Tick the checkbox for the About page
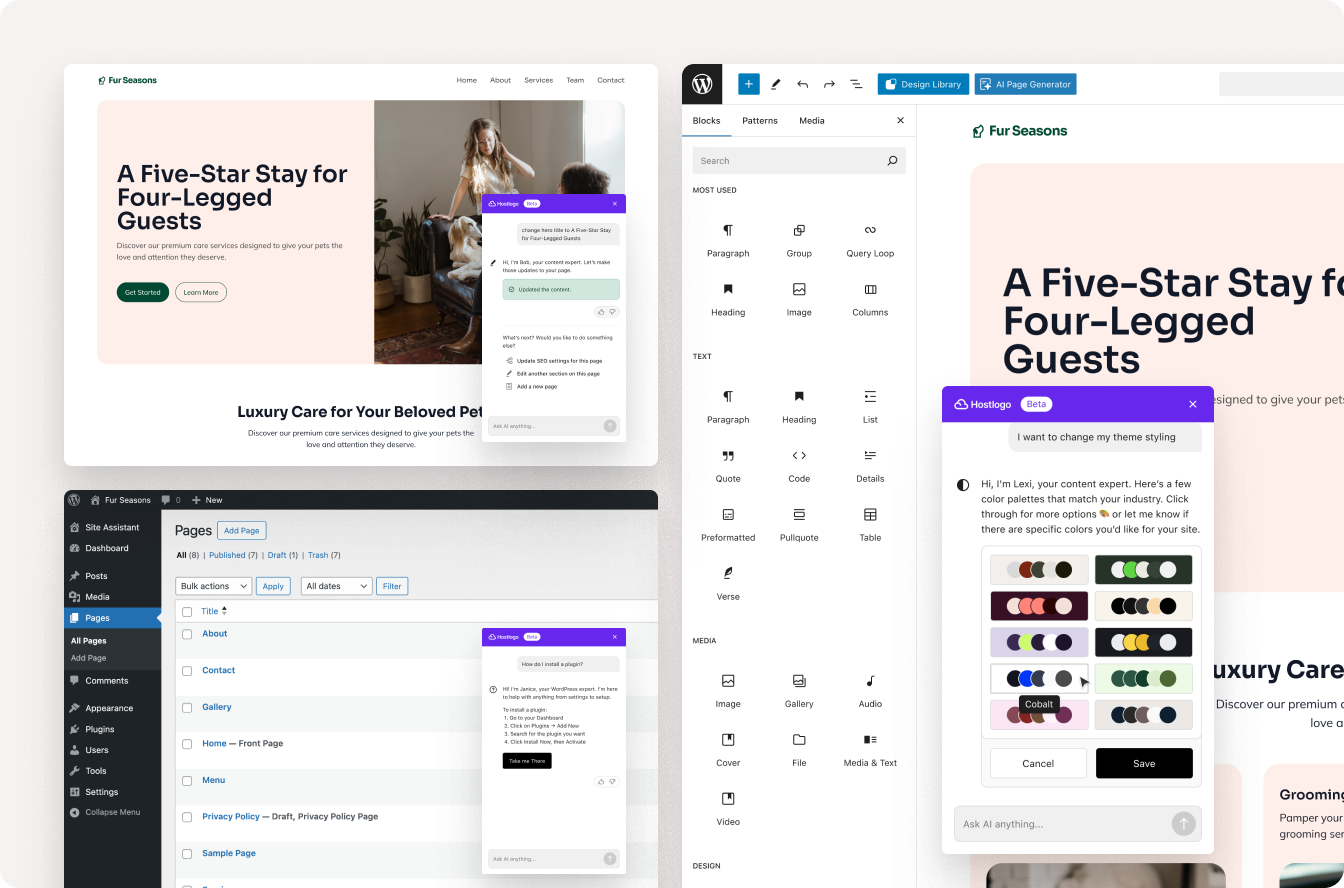1344x888 pixels. coord(187,634)
